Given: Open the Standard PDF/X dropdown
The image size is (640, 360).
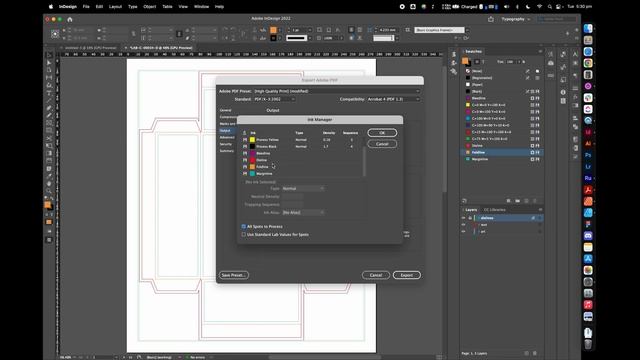Looking at the screenshot, I should pyautogui.click(x=274, y=99).
